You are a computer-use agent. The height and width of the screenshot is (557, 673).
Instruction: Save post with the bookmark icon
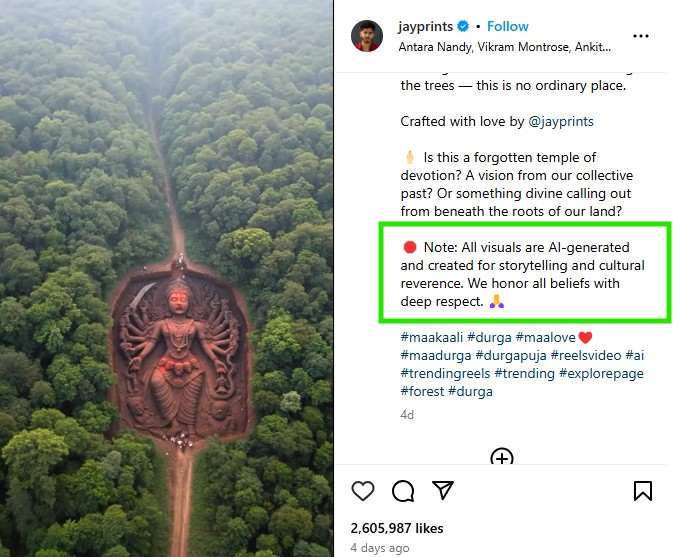643,491
